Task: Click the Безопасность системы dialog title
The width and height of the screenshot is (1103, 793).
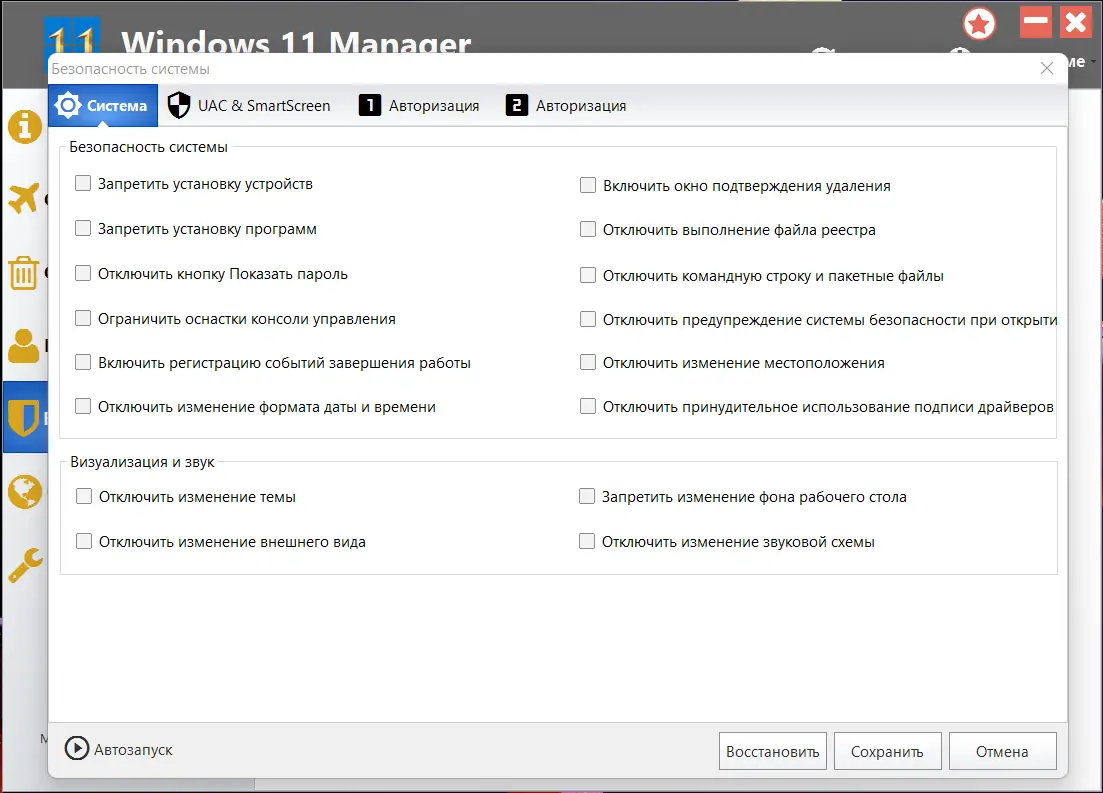Action: pyautogui.click(x=130, y=69)
